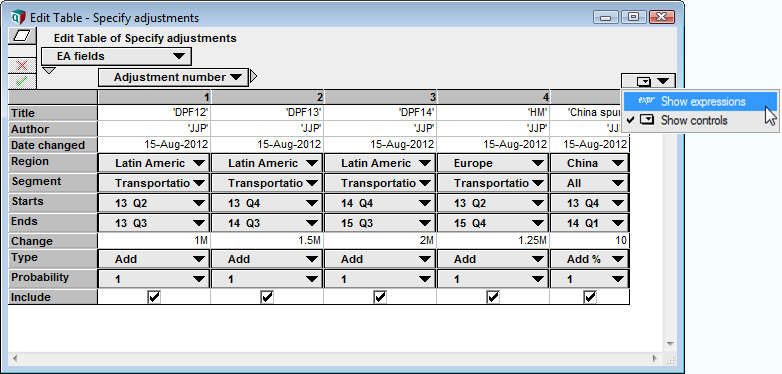The width and height of the screenshot is (782, 374).
Task: Select the Include row header
Action: click(53, 297)
